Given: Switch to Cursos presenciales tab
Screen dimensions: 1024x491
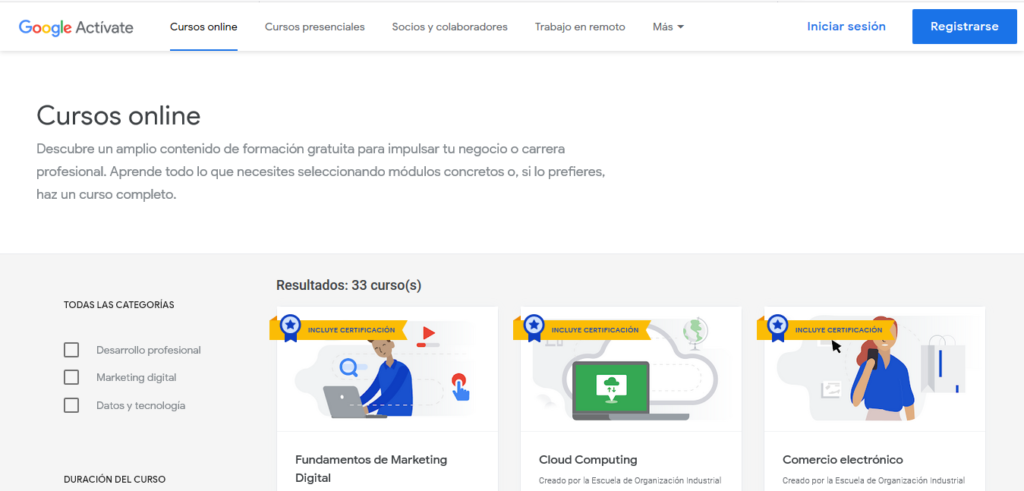Looking at the screenshot, I should pyautogui.click(x=314, y=27).
